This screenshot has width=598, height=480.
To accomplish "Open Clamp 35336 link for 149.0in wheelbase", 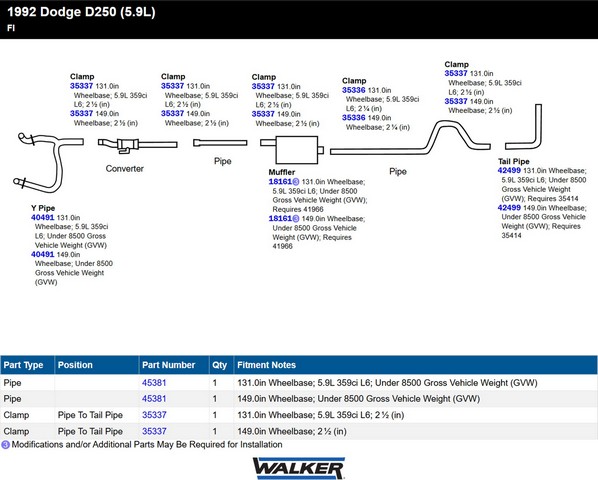I will pyautogui.click(x=354, y=117).
